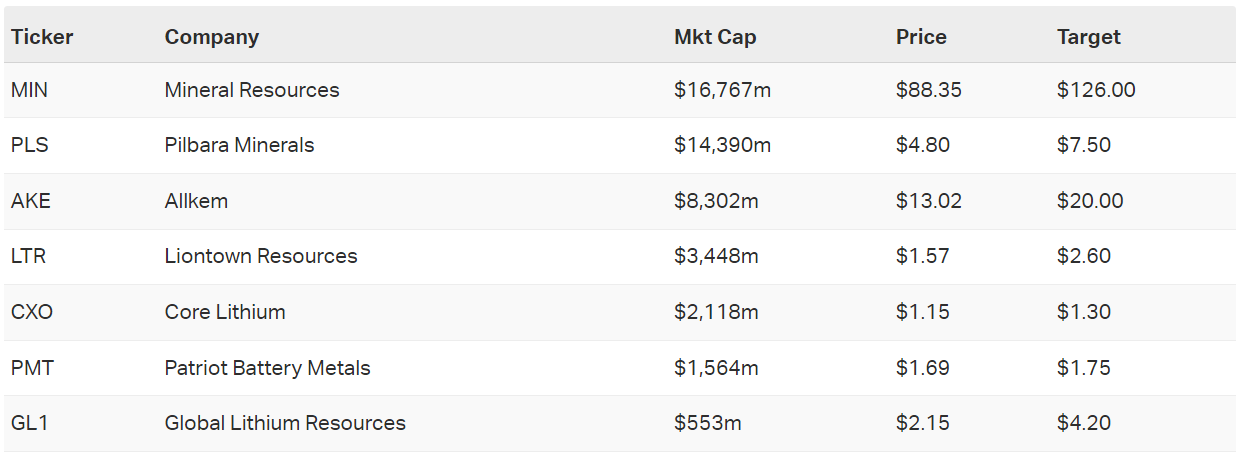Viewport: 1240px width, 459px height.
Task: Select the Pilbara Minerals company name
Action: click(239, 145)
